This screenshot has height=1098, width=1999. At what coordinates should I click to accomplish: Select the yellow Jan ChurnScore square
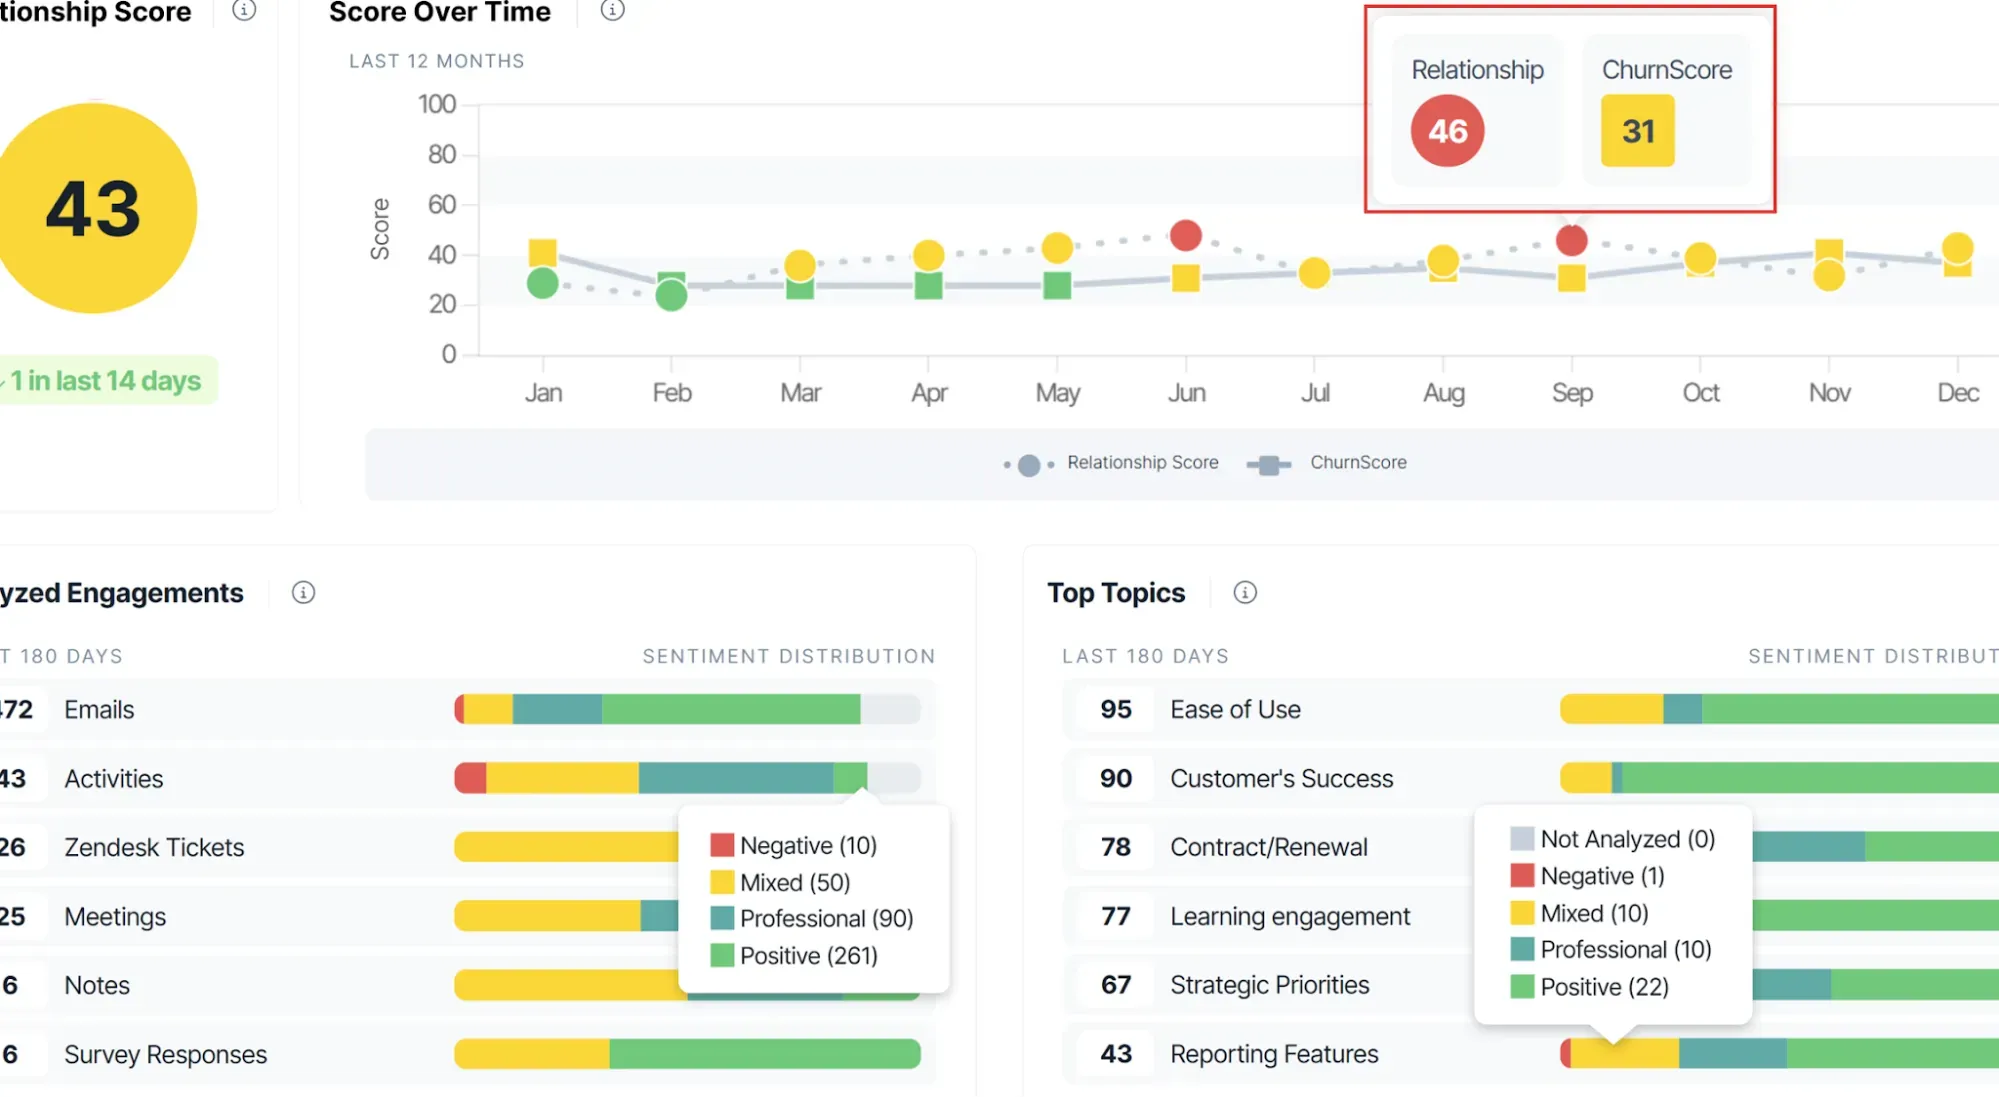point(543,253)
